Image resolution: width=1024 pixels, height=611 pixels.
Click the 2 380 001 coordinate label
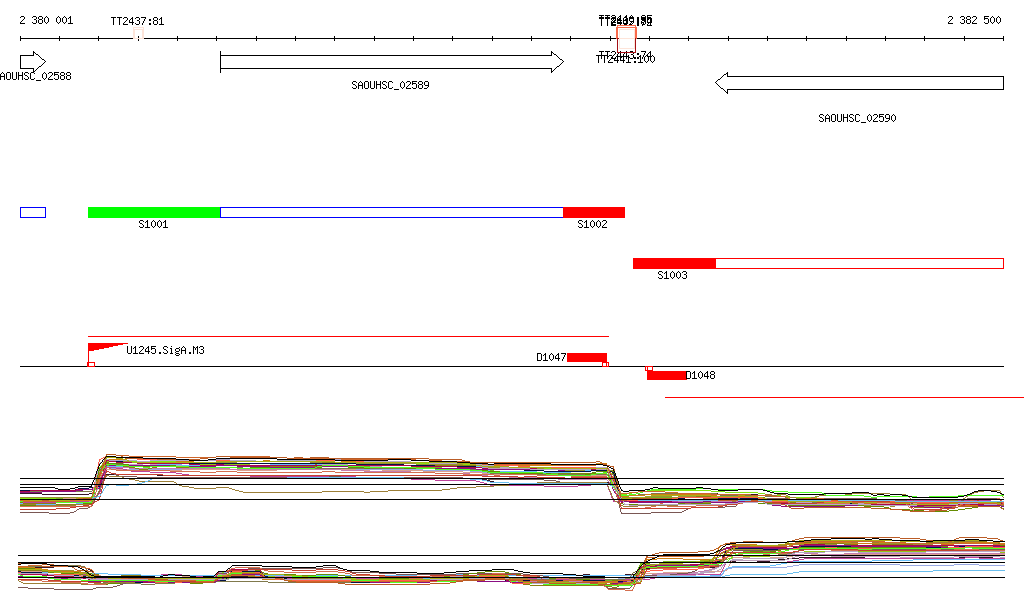(46, 20)
